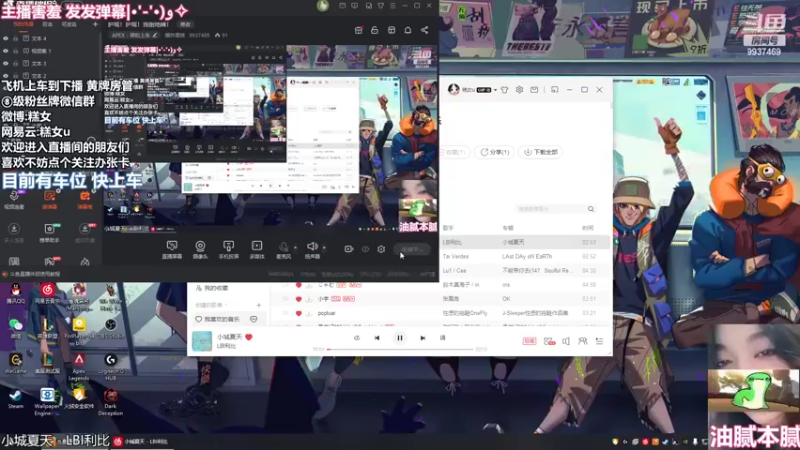
Task: Lock the 文本 3 source layer
Action: point(16,63)
